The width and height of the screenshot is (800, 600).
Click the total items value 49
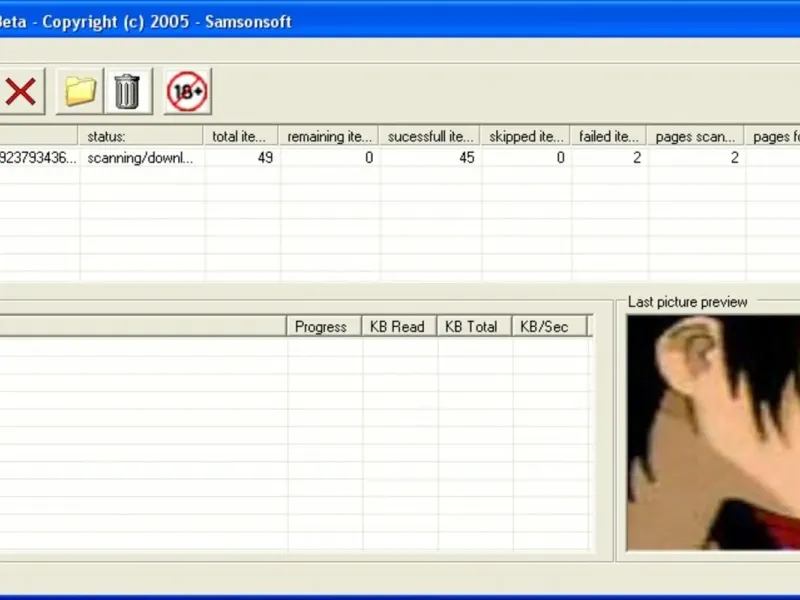point(265,158)
